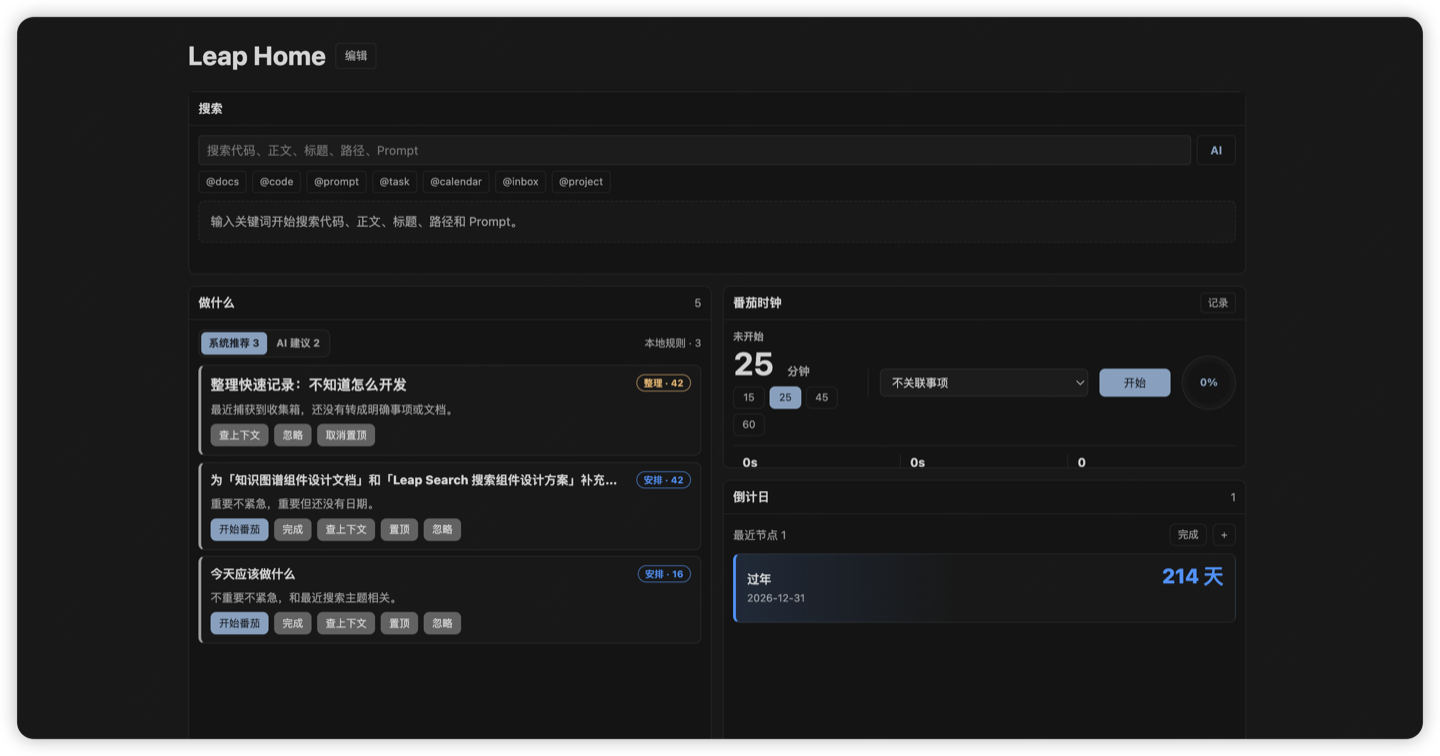Click 开始番茄 on the 今天应该做什么 task

point(239,623)
